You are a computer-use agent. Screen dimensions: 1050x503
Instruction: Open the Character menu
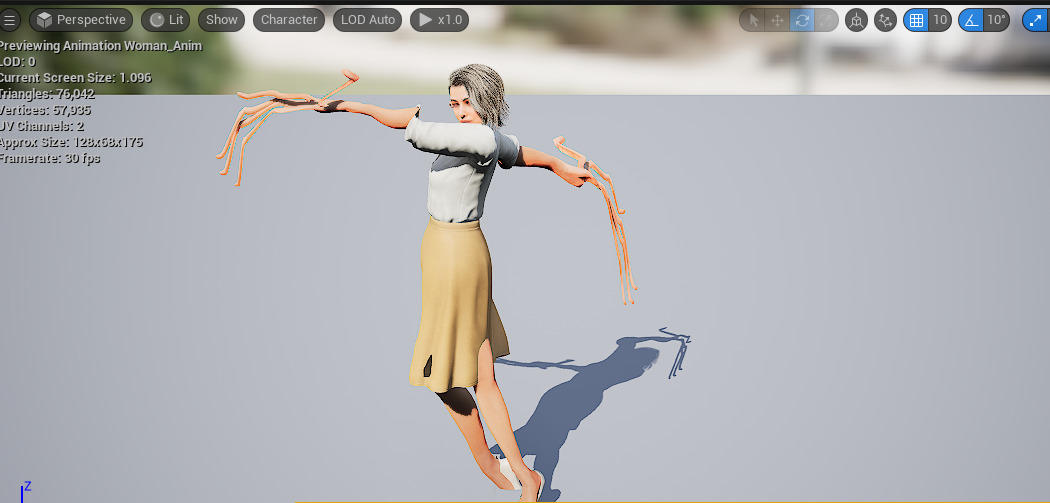(289, 20)
